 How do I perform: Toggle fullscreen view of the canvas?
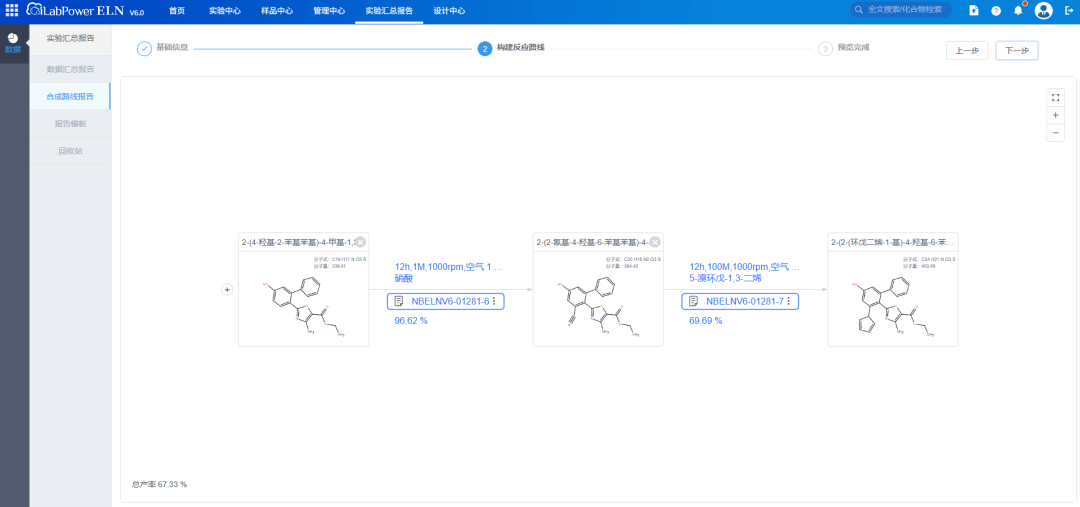click(x=1055, y=98)
